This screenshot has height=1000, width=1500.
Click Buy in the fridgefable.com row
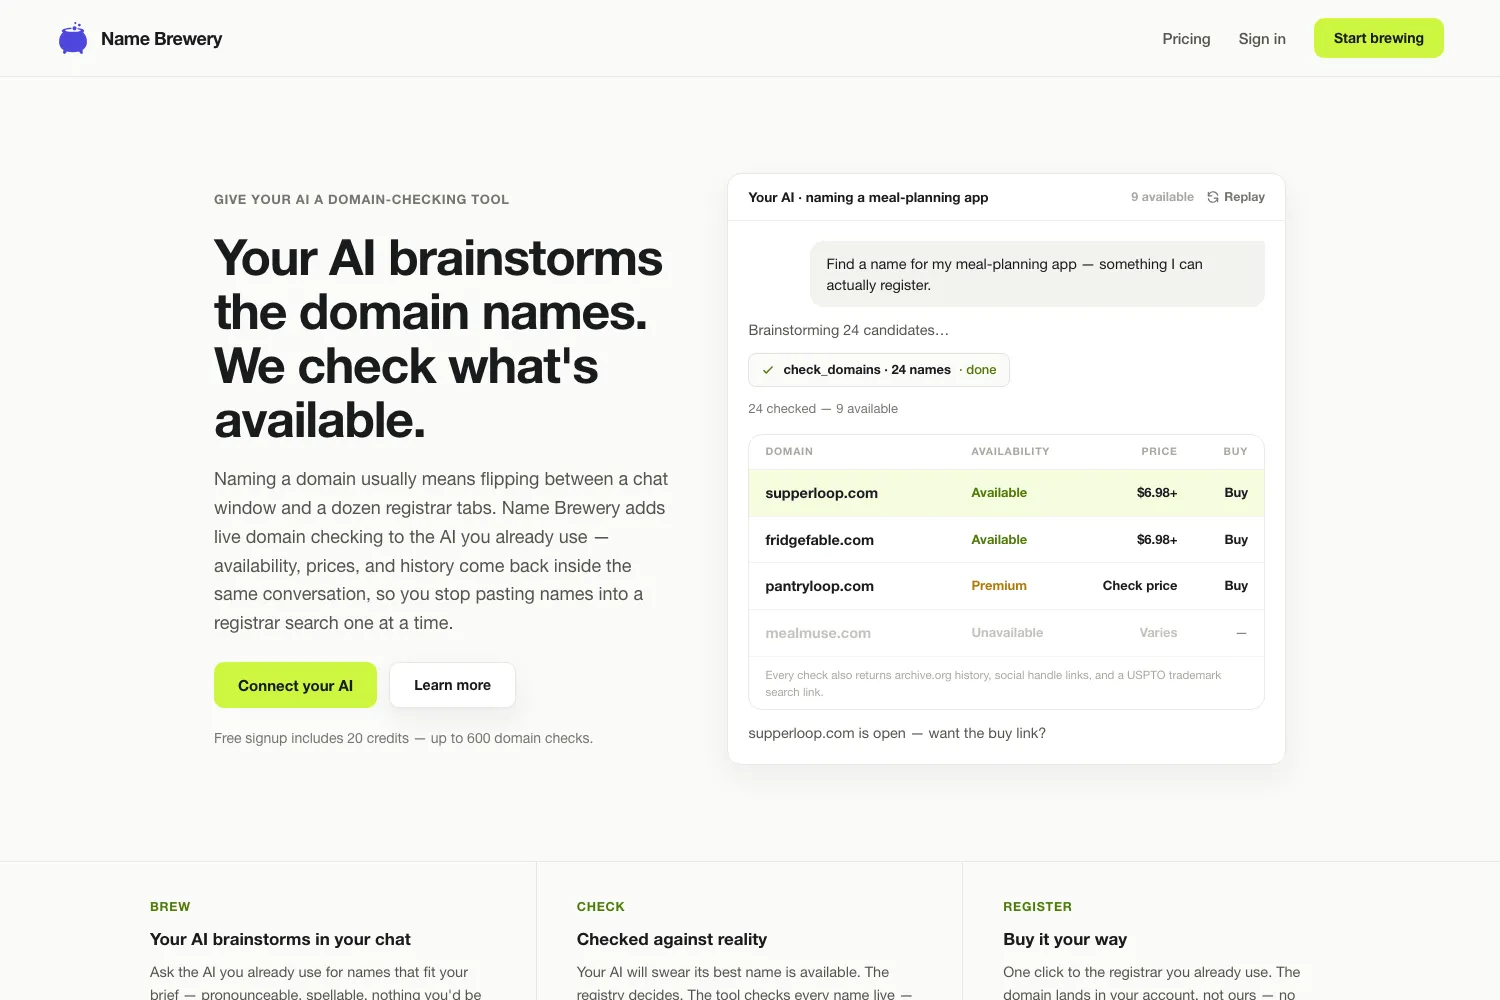click(1236, 539)
